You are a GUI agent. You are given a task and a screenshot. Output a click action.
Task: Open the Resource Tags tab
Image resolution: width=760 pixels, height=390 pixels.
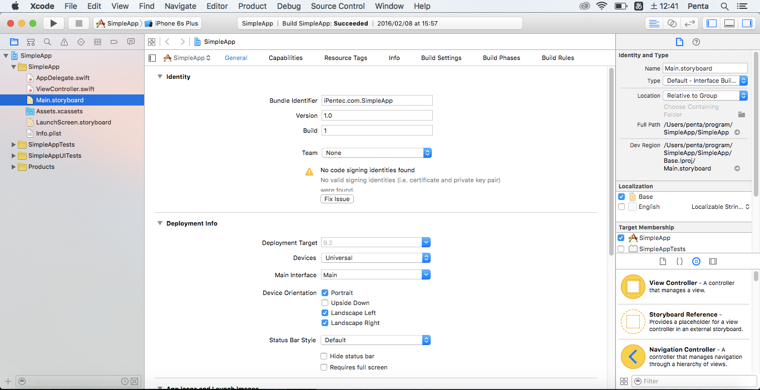coord(346,58)
